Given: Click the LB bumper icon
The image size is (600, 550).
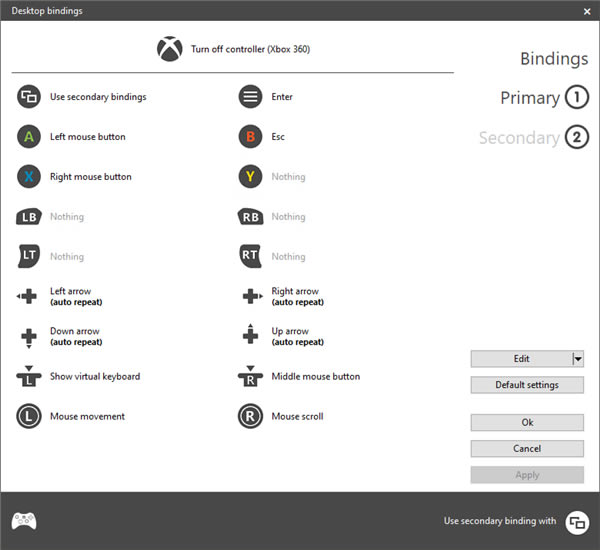Looking at the screenshot, I should [x=29, y=217].
